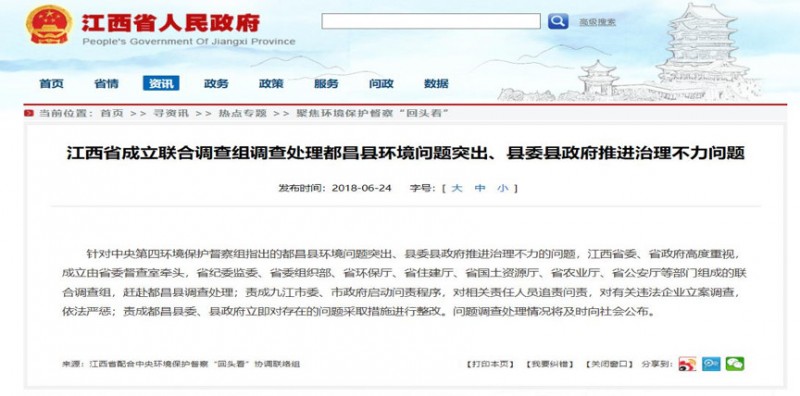The image size is (800, 396).
Task: Click 热点专题 in the breadcrumb trail
Action: coord(242,113)
